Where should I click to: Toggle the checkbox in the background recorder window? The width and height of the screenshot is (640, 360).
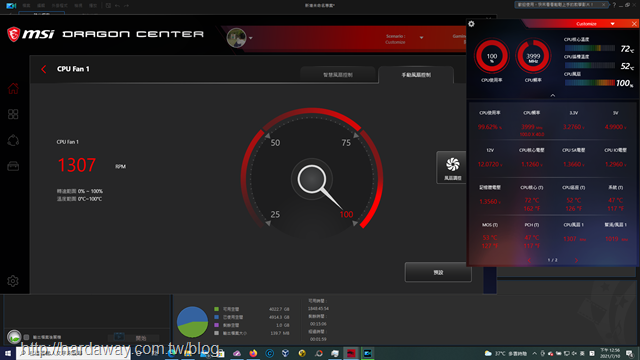[27, 337]
